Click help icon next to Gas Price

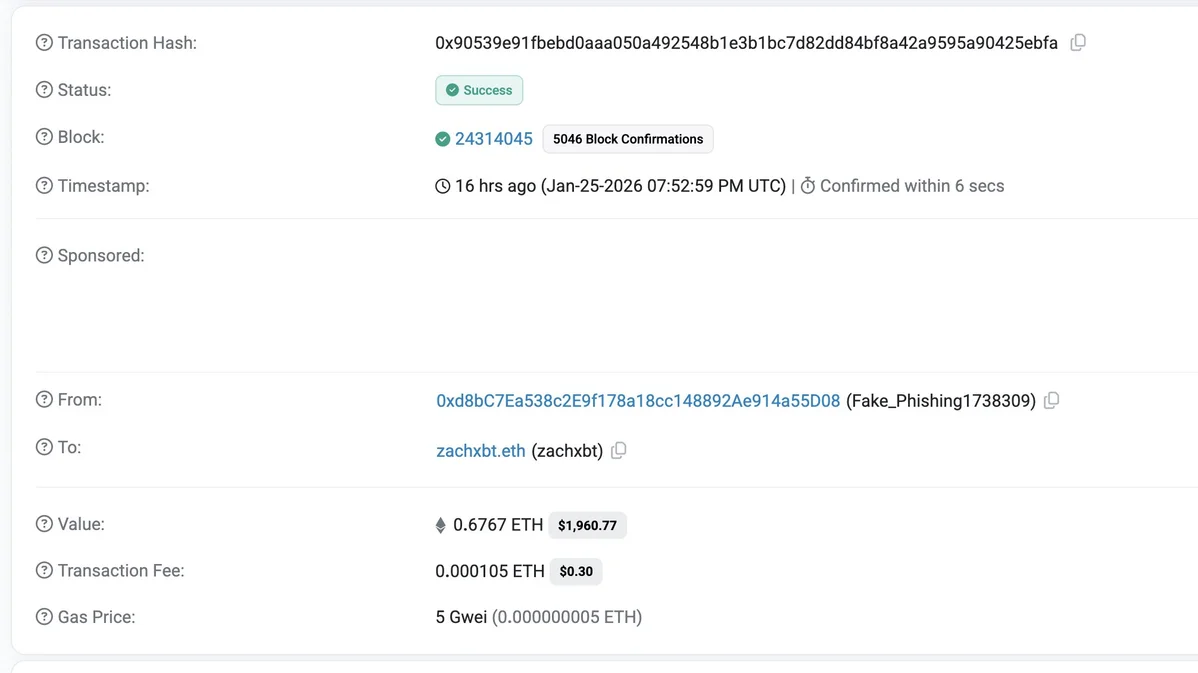[x=44, y=617]
